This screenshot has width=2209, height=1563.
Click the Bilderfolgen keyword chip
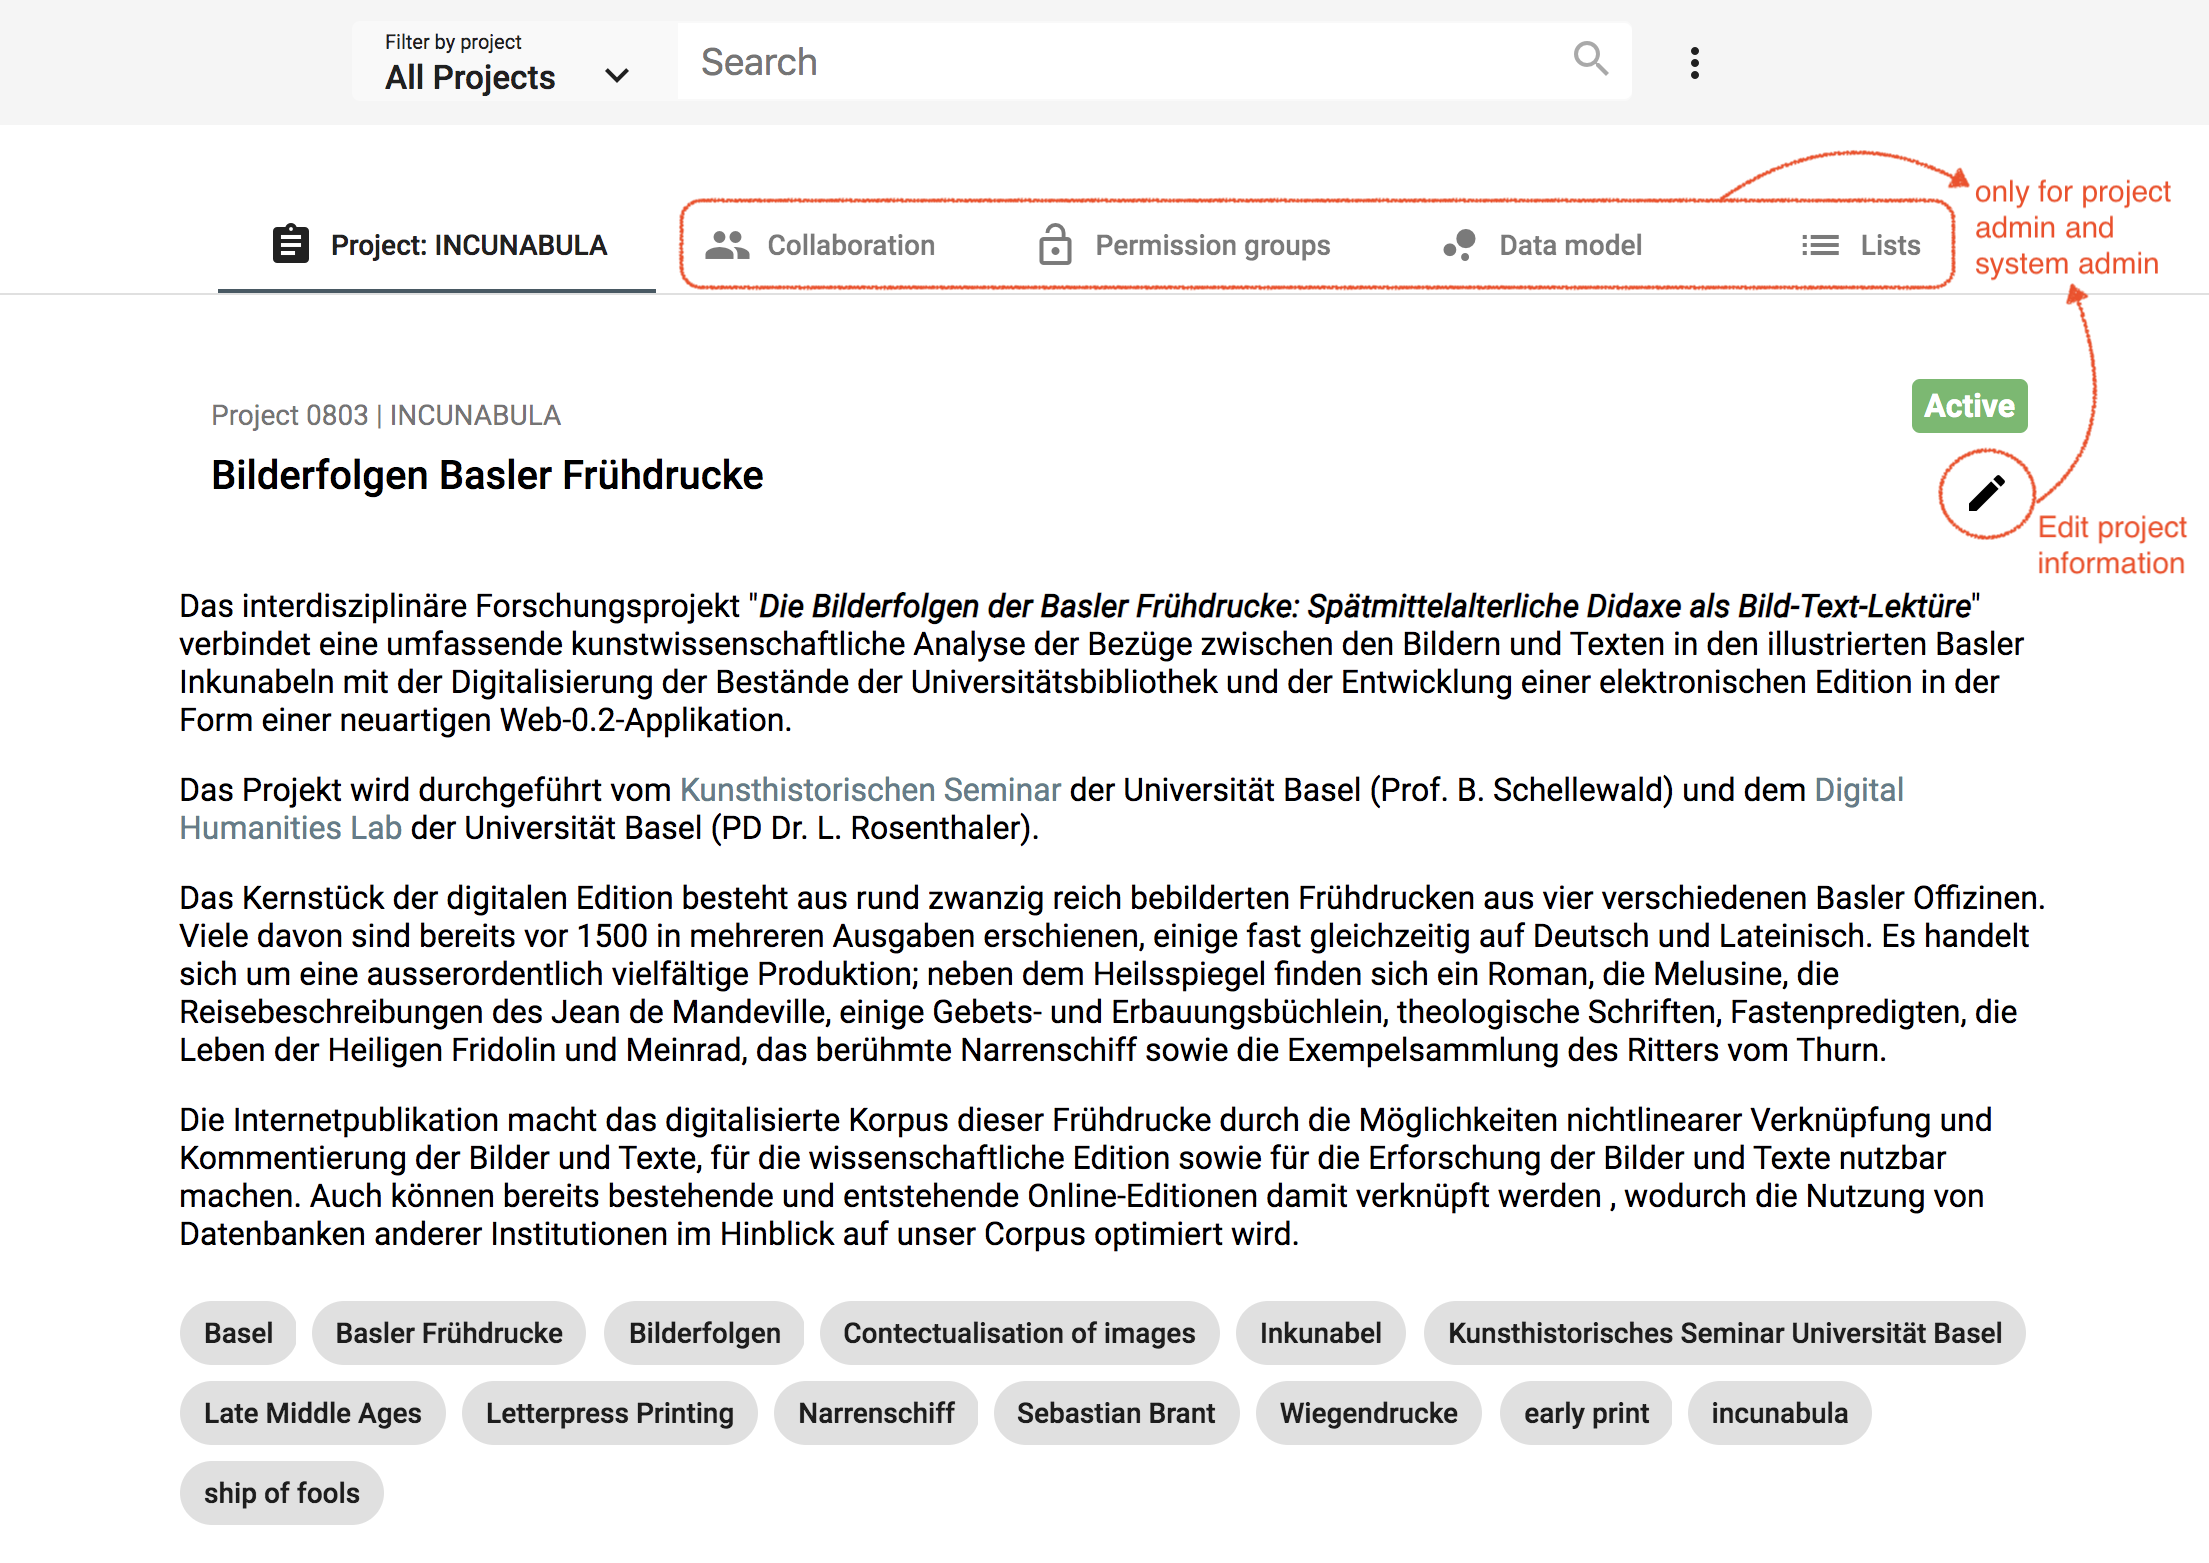[x=704, y=1333]
